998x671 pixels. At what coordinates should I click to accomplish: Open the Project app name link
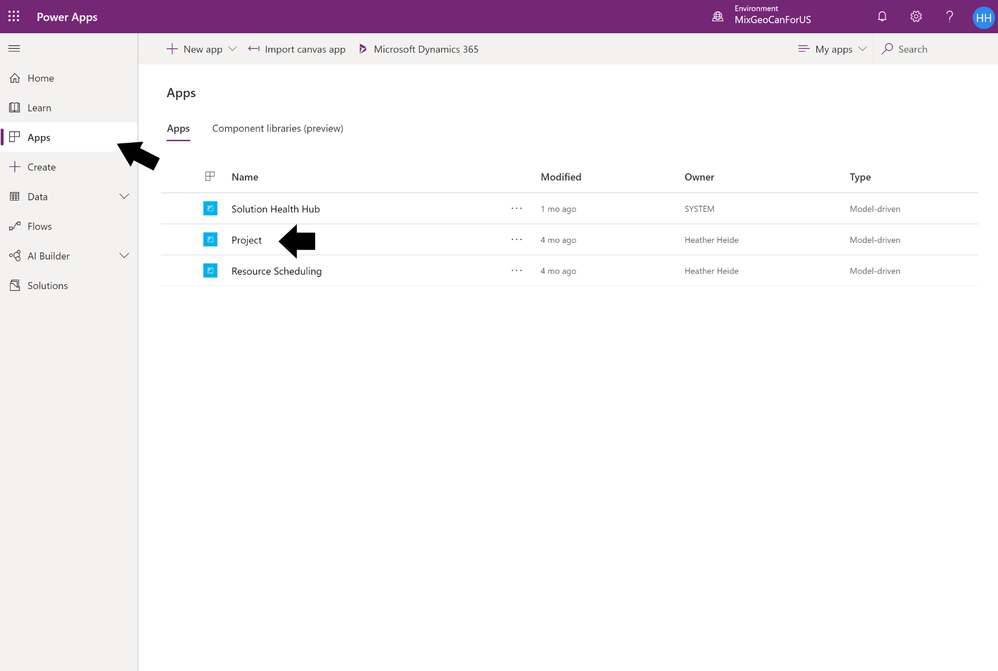pyautogui.click(x=246, y=240)
